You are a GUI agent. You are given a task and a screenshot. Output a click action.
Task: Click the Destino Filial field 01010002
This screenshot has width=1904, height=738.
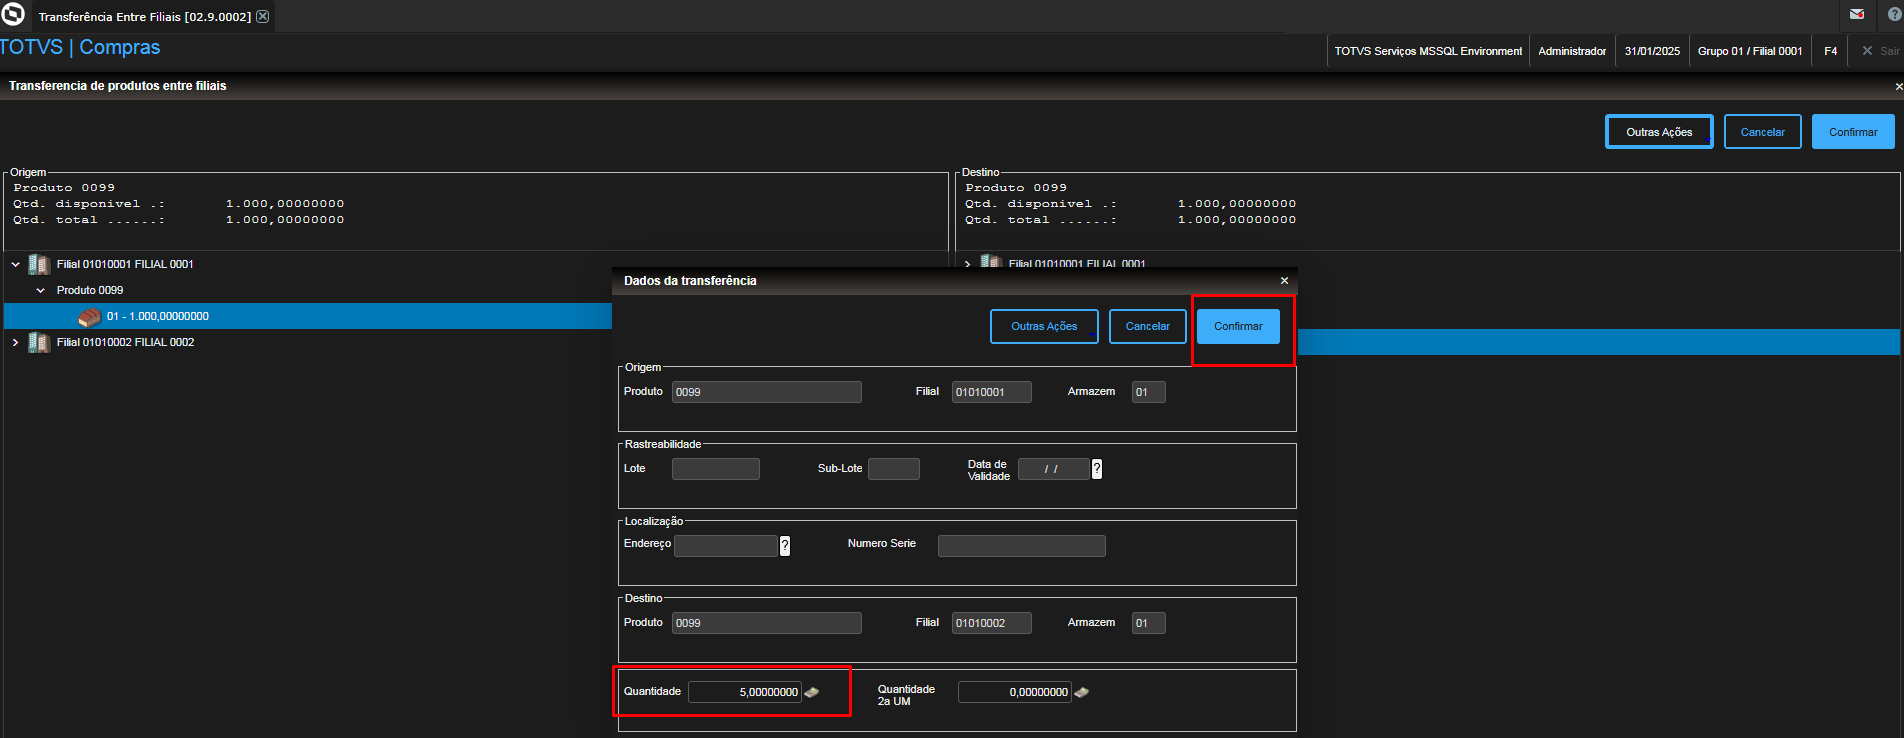point(991,623)
